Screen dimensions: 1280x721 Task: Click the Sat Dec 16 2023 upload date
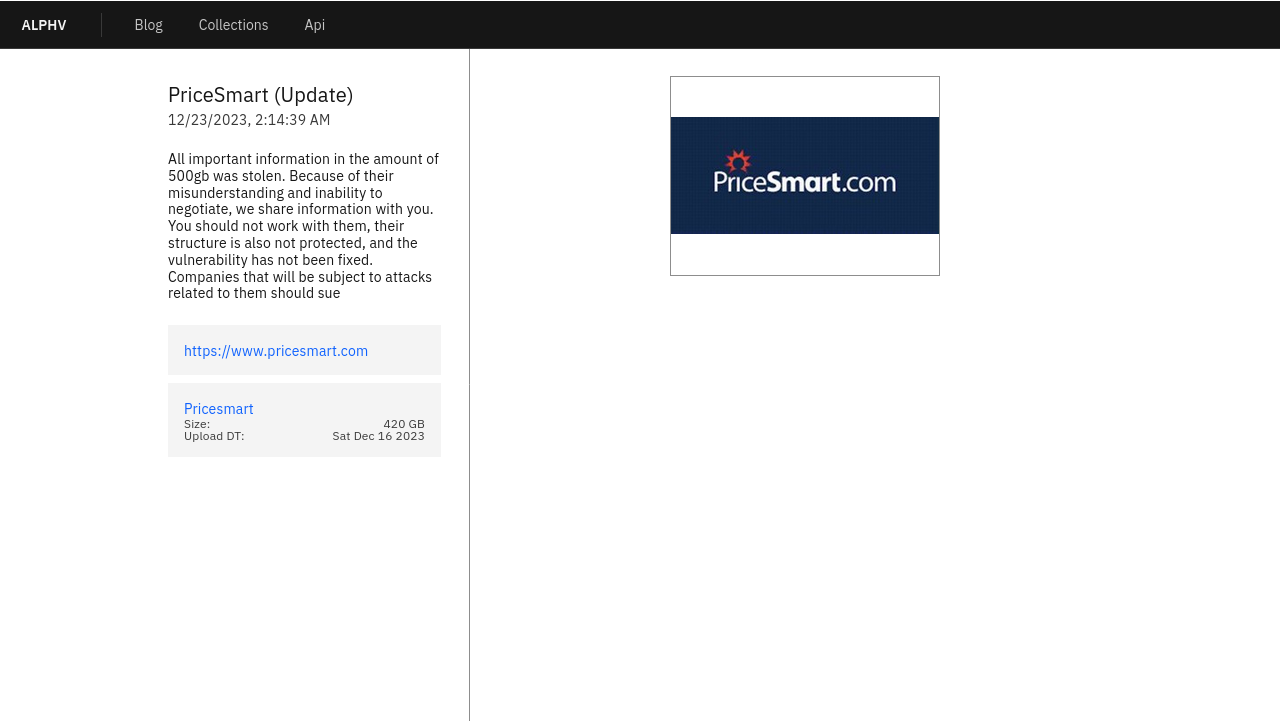click(x=378, y=436)
